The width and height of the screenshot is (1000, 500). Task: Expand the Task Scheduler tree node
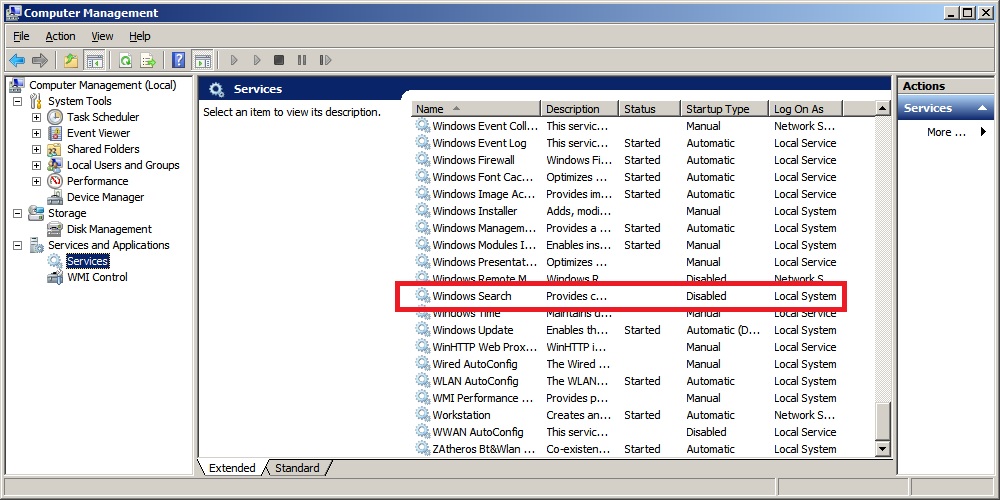(37, 117)
